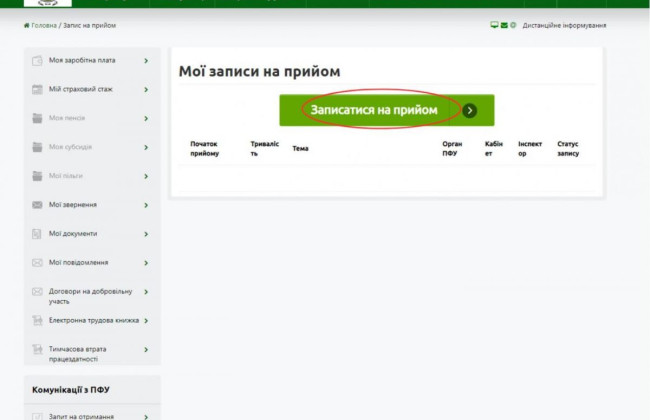
Task: Click the monitor icon near Дистанційне інформування
Action: pyautogui.click(x=494, y=25)
